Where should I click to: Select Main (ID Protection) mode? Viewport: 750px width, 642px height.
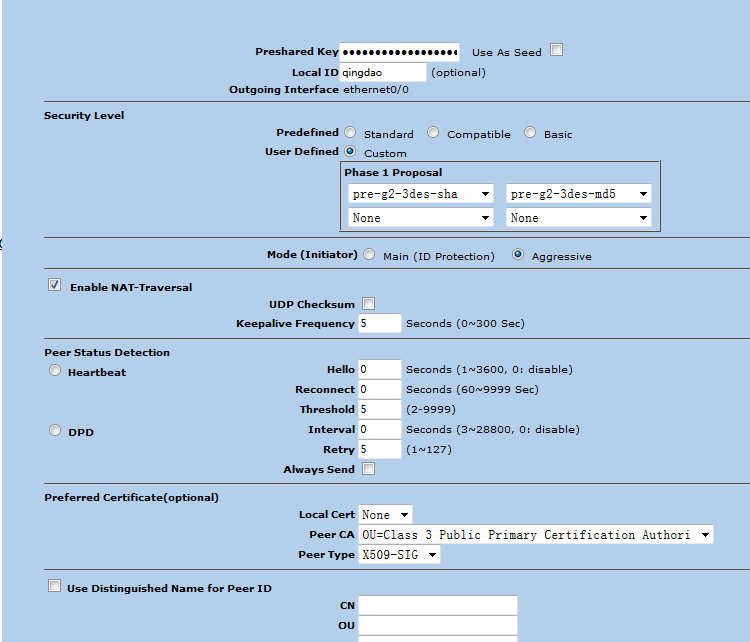[x=369, y=254]
